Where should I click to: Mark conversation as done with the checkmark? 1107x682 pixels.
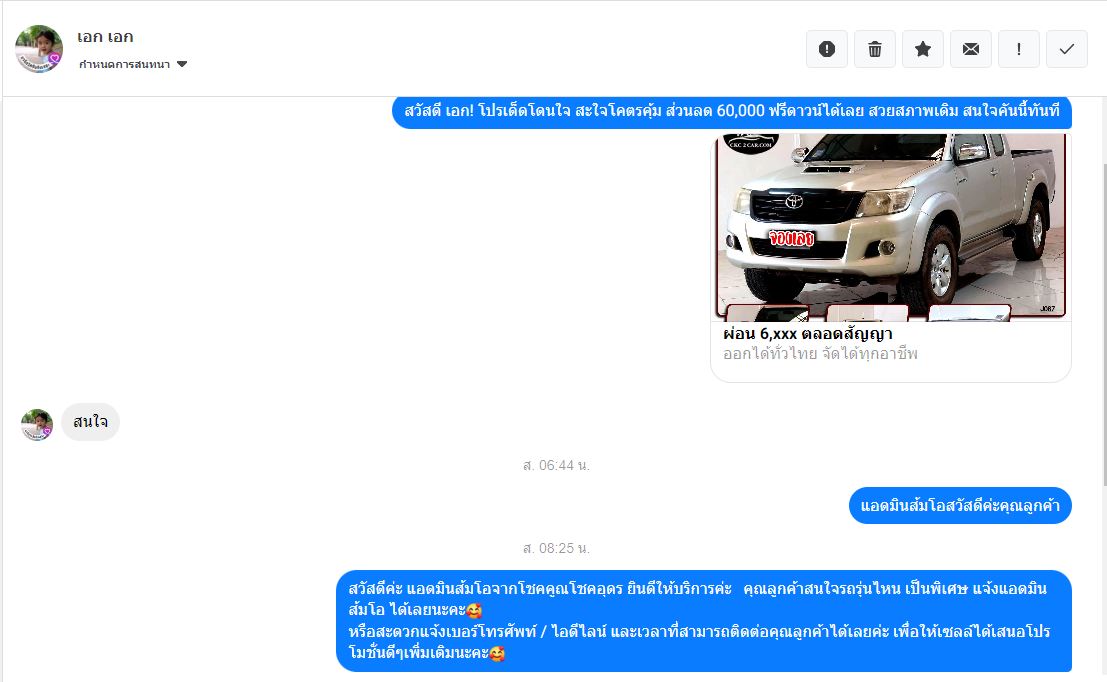(1067, 49)
